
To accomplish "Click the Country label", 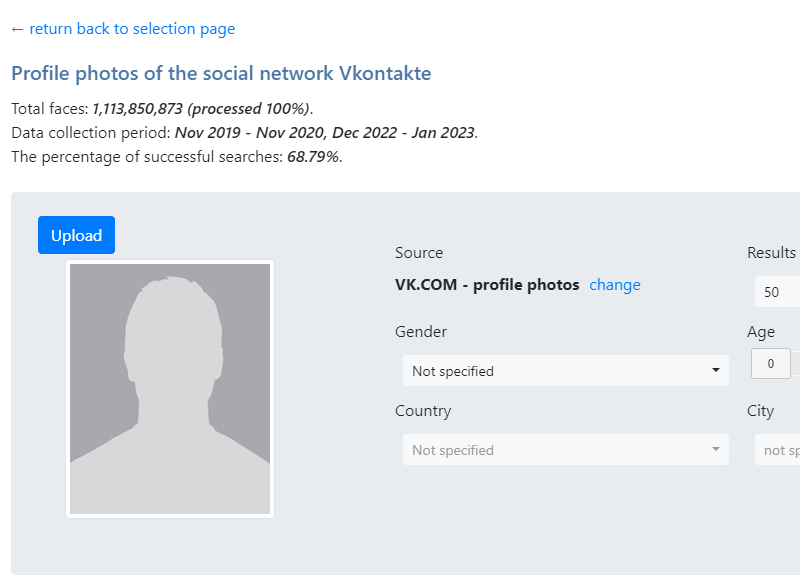I will [423, 411].
